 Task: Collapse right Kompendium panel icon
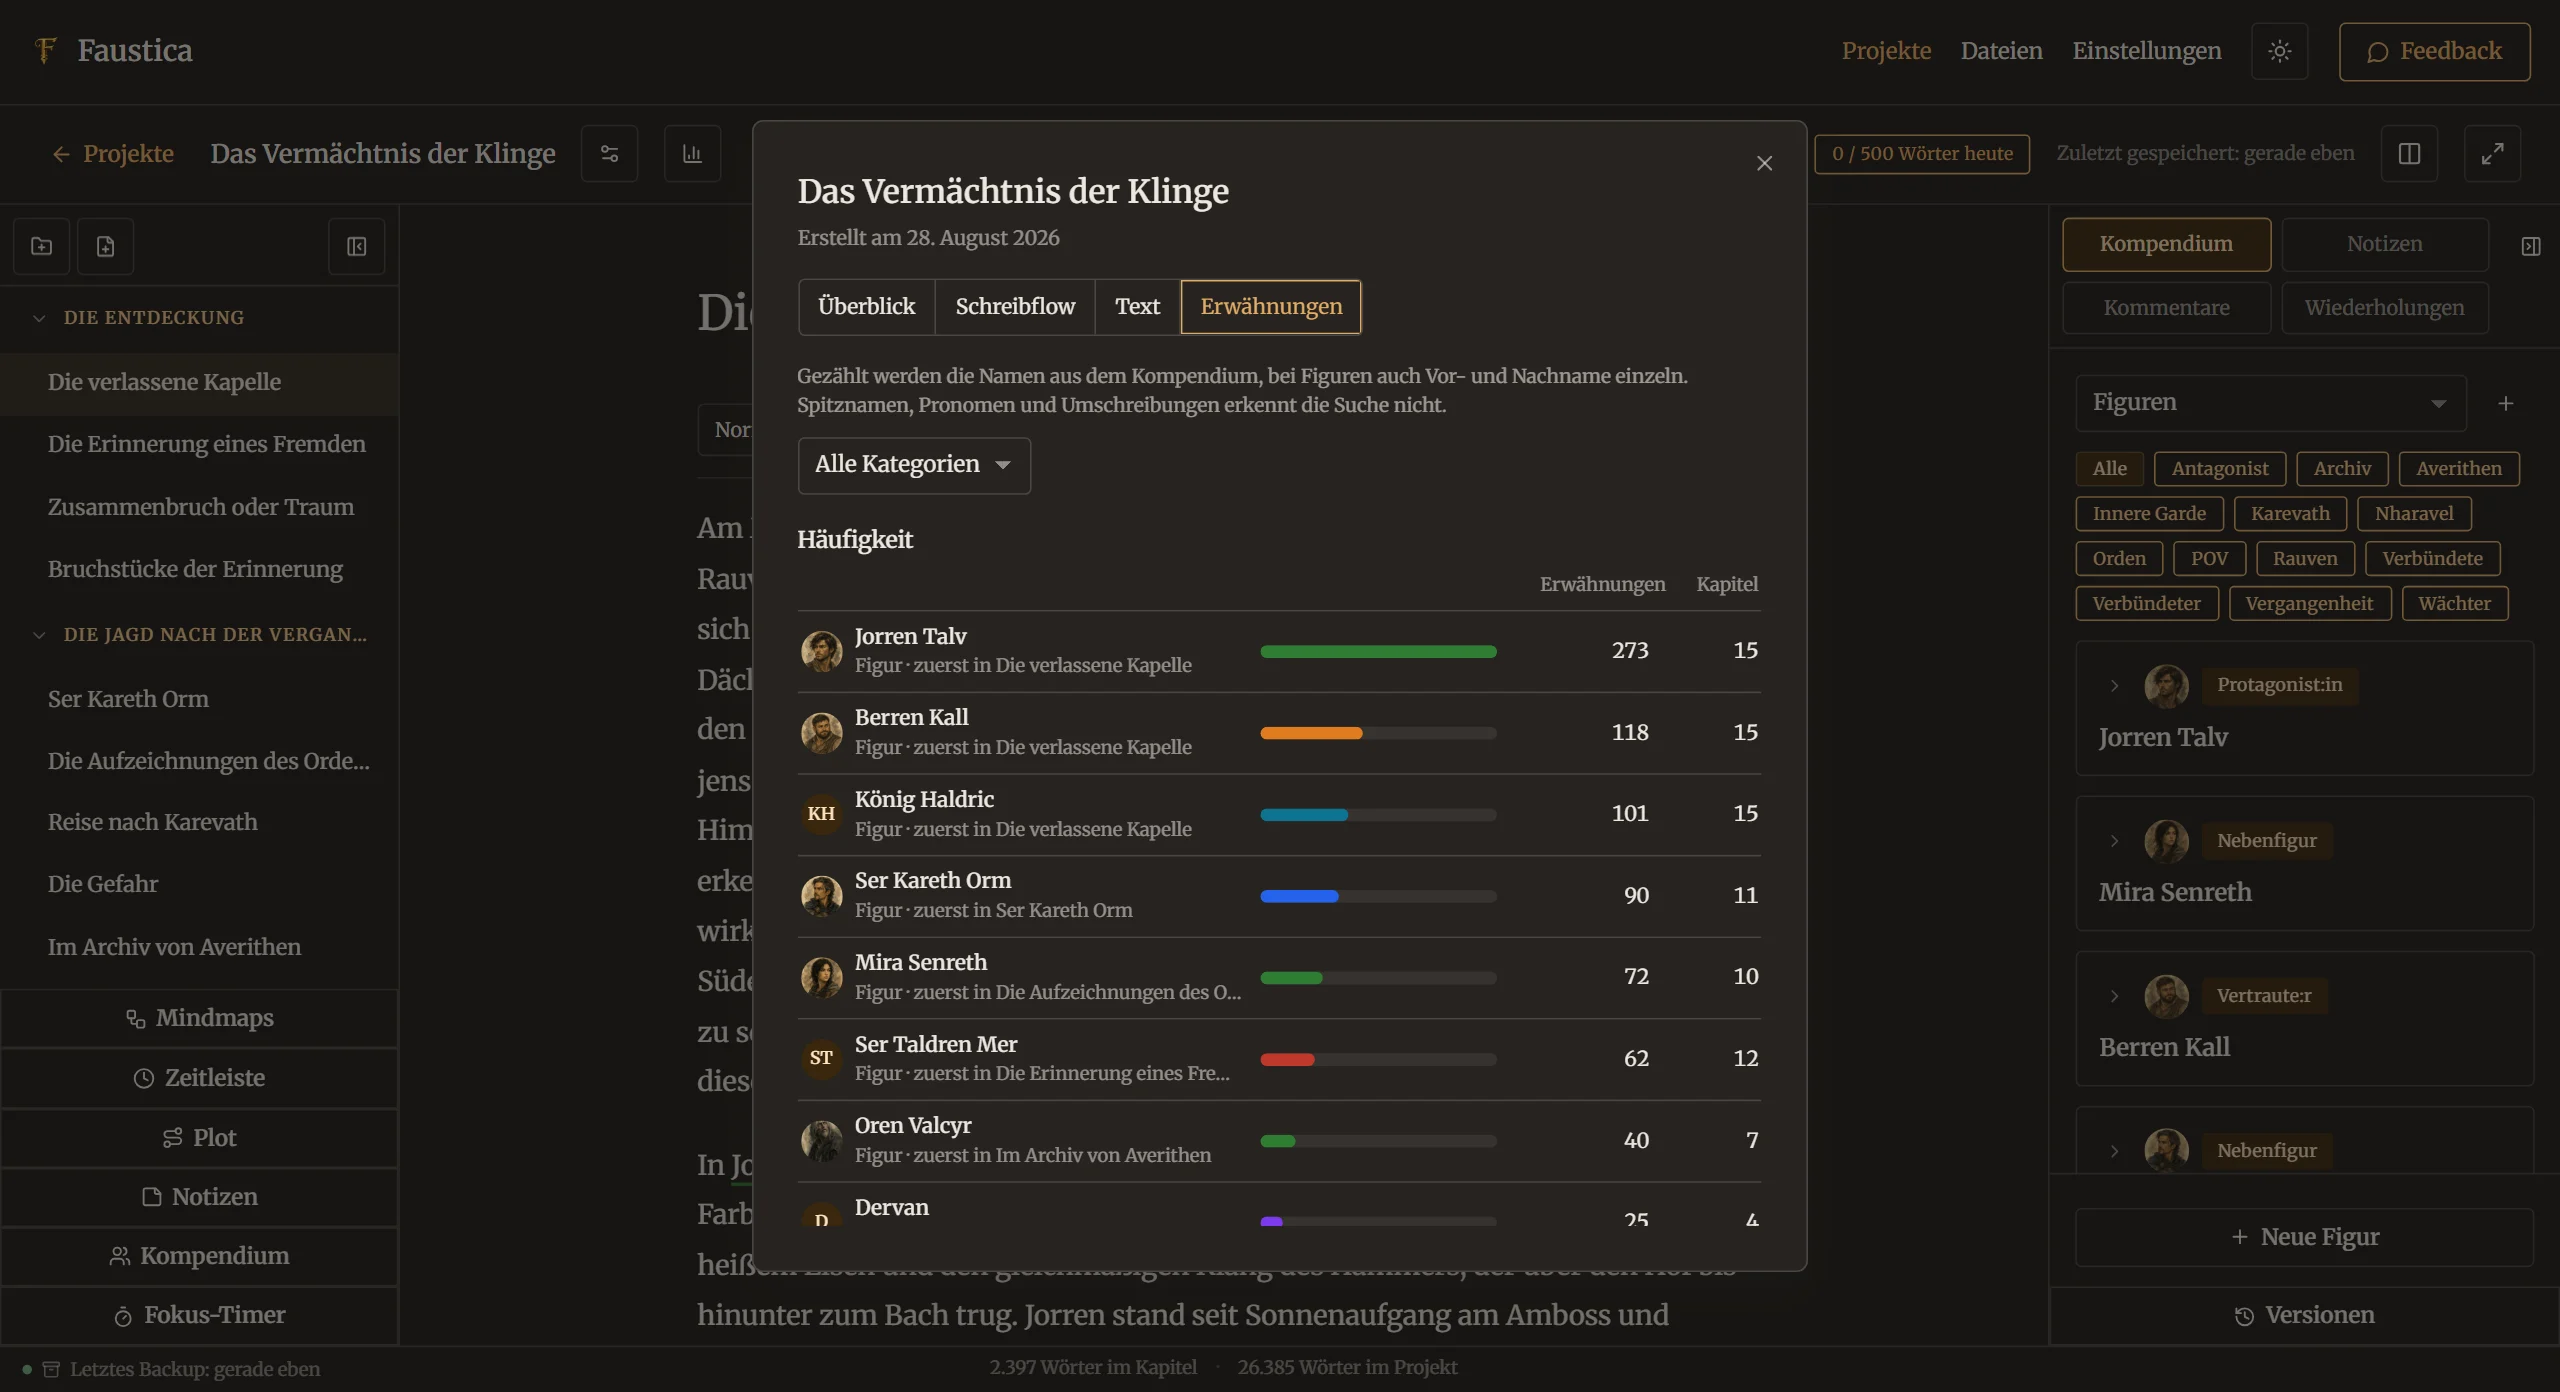2531,246
